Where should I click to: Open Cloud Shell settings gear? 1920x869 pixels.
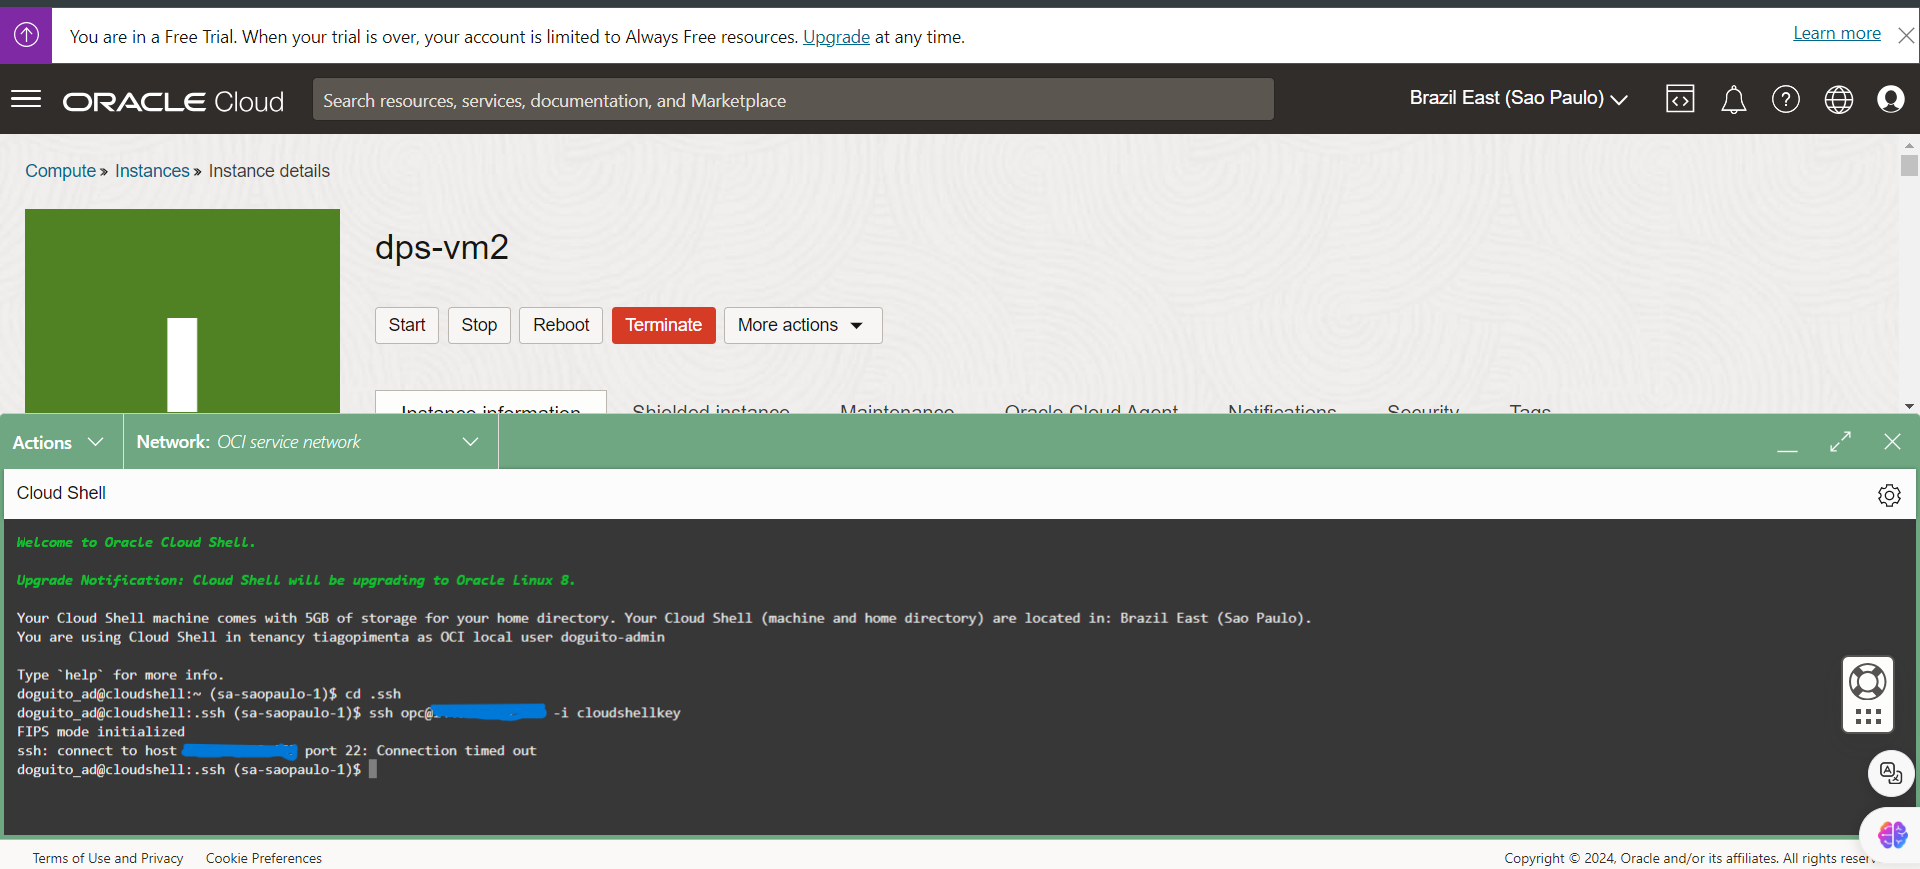click(1889, 495)
